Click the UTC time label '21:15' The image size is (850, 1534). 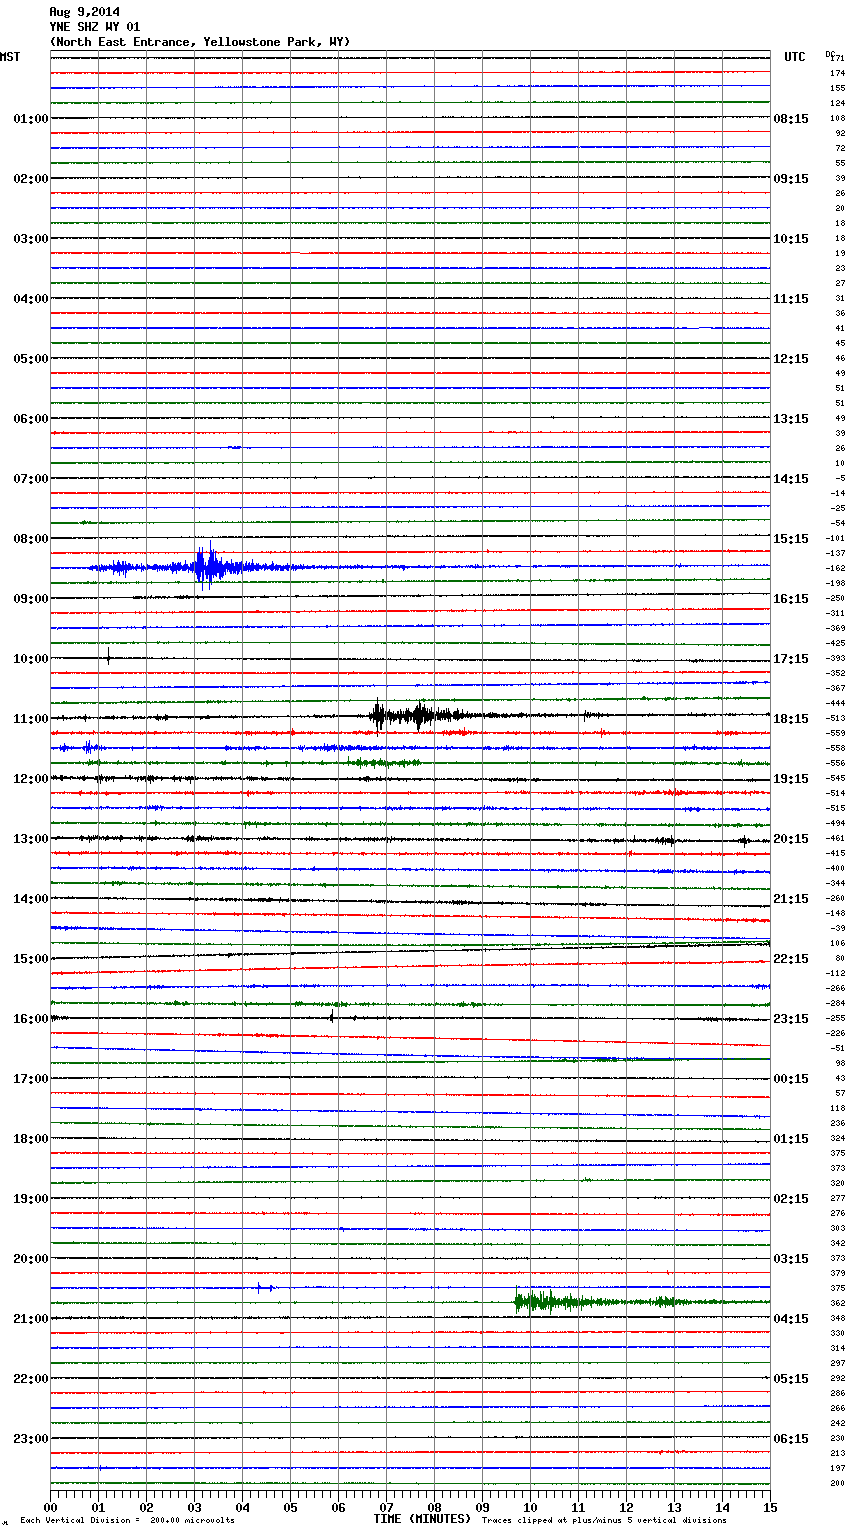click(x=791, y=899)
